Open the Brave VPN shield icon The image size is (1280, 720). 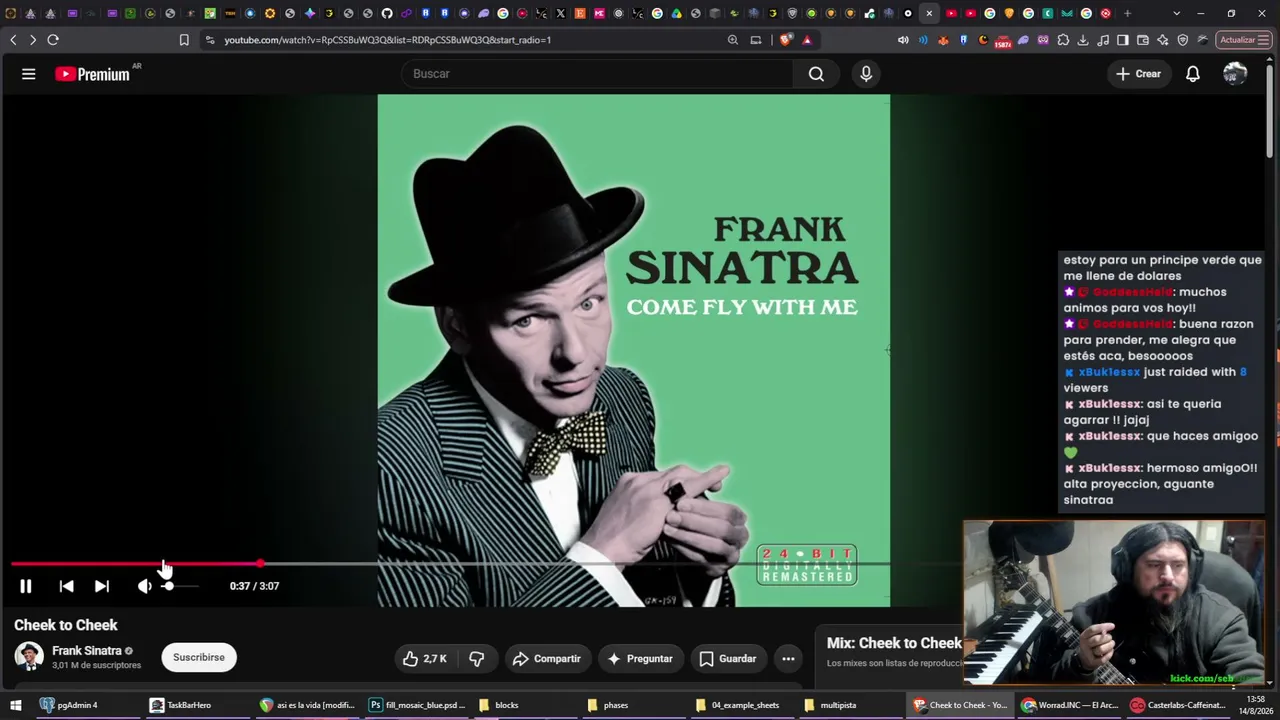(1183, 40)
